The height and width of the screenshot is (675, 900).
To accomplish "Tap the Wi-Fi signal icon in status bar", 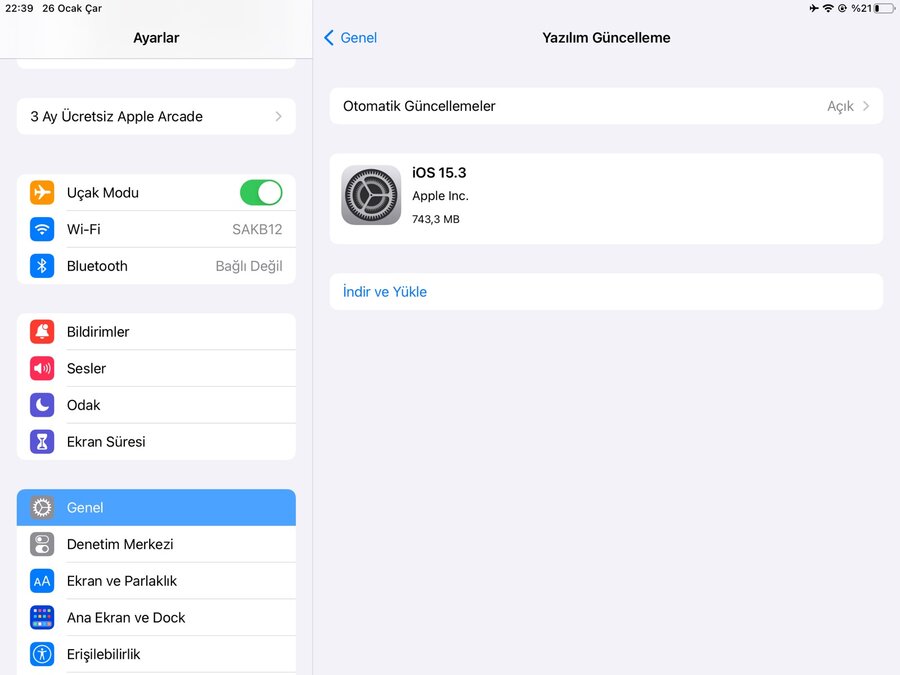I will (x=828, y=8).
